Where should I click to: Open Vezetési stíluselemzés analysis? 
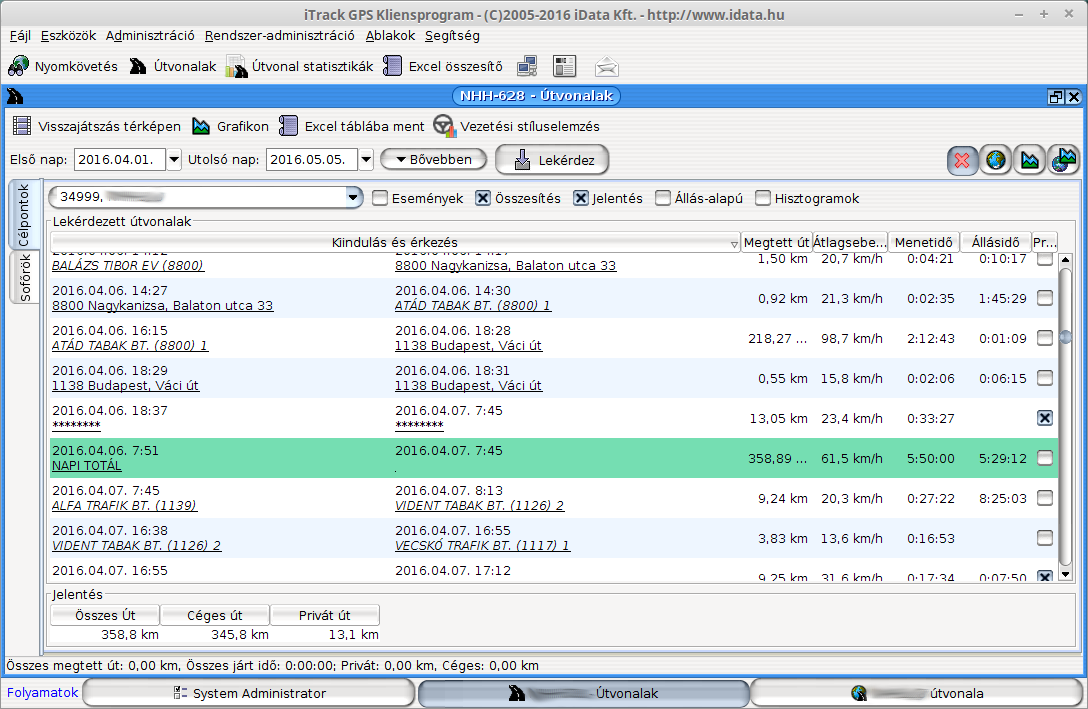point(517,127)
